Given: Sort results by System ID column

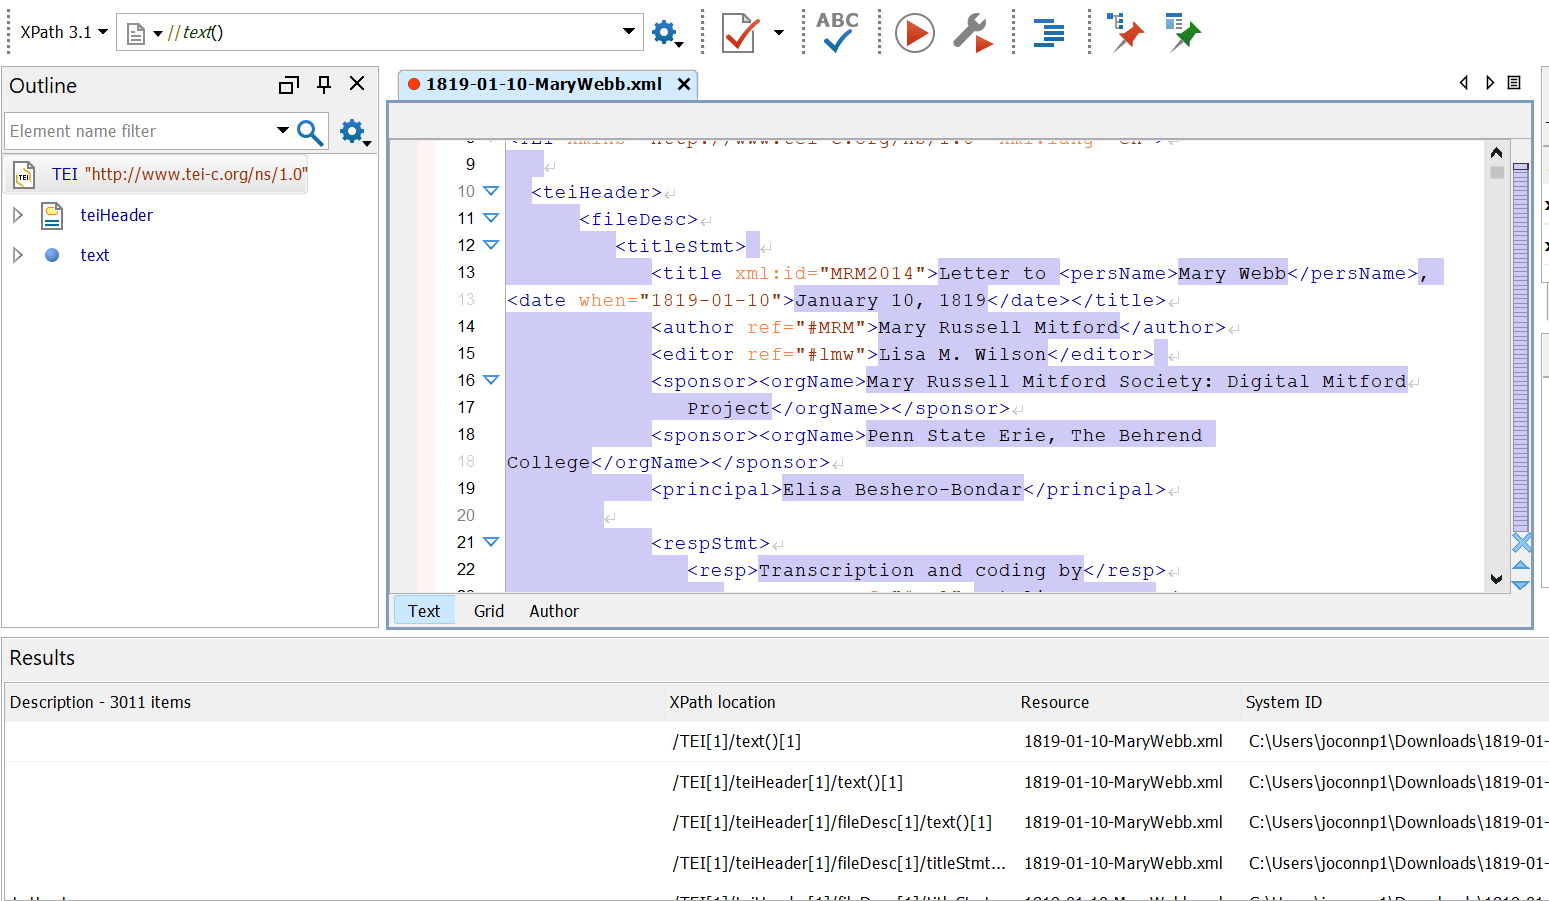Looking at the screenshot, I should pos(1395,702).
